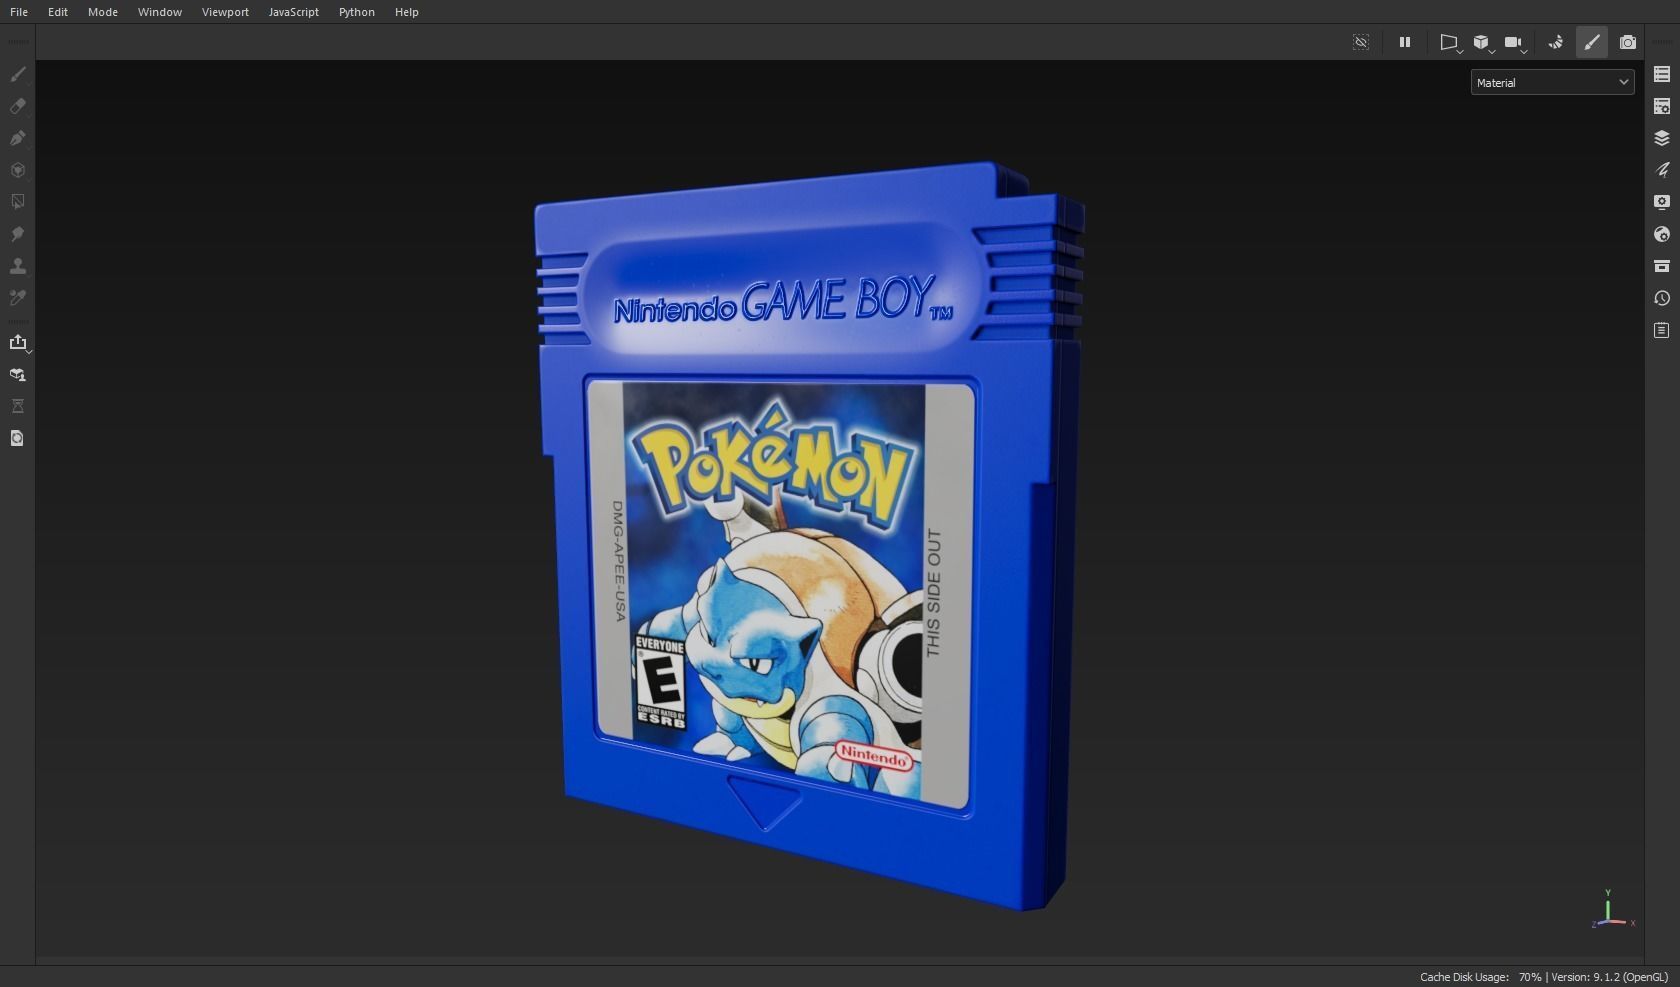Open the Python menu
1680x987 pixels.
(357, 12)
